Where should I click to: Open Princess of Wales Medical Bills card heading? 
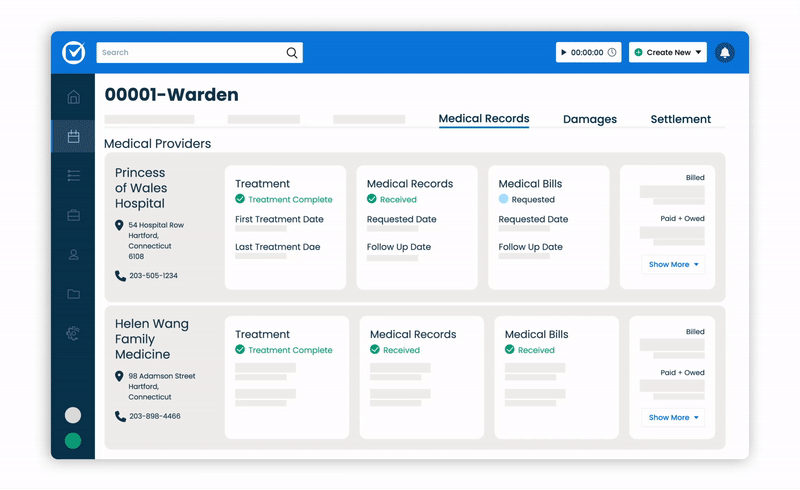coord(530,184)
